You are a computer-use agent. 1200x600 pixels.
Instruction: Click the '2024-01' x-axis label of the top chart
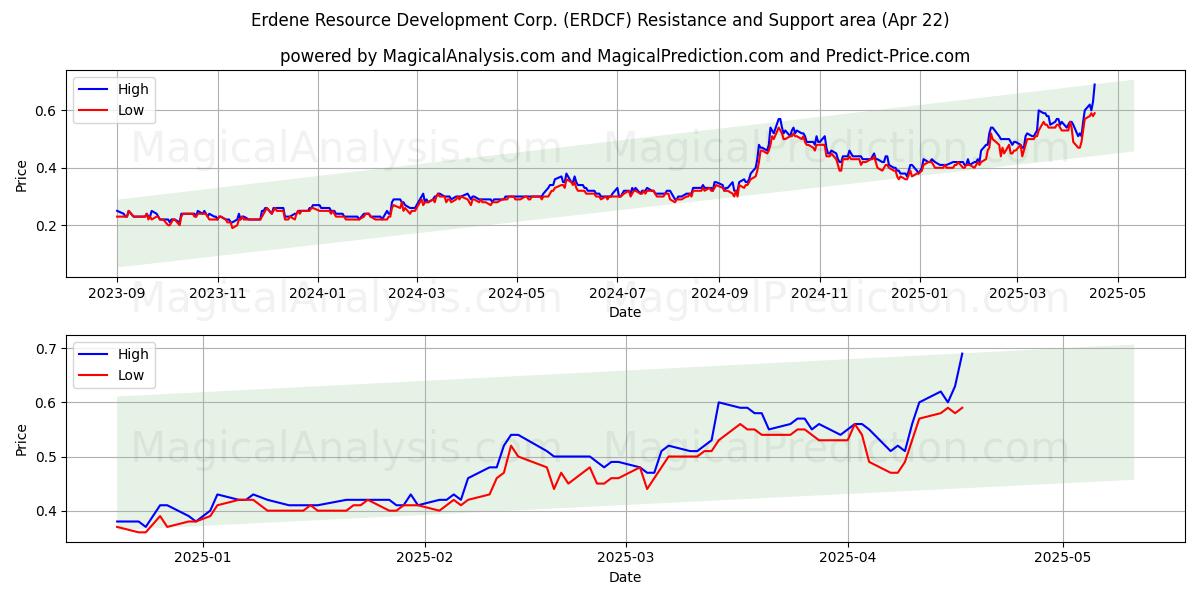(318, 295)
